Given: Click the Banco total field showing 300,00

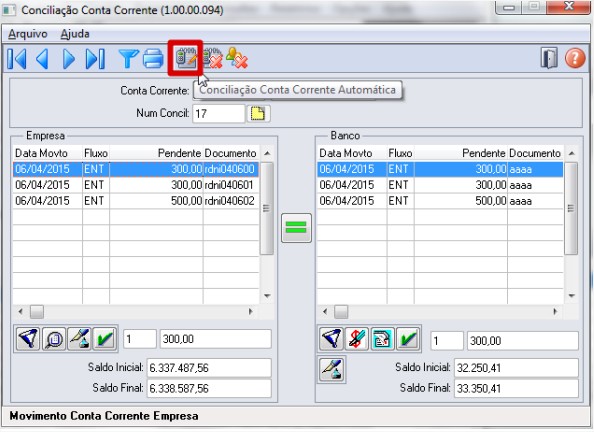Looking at the screenshot, I should [523, 341].
